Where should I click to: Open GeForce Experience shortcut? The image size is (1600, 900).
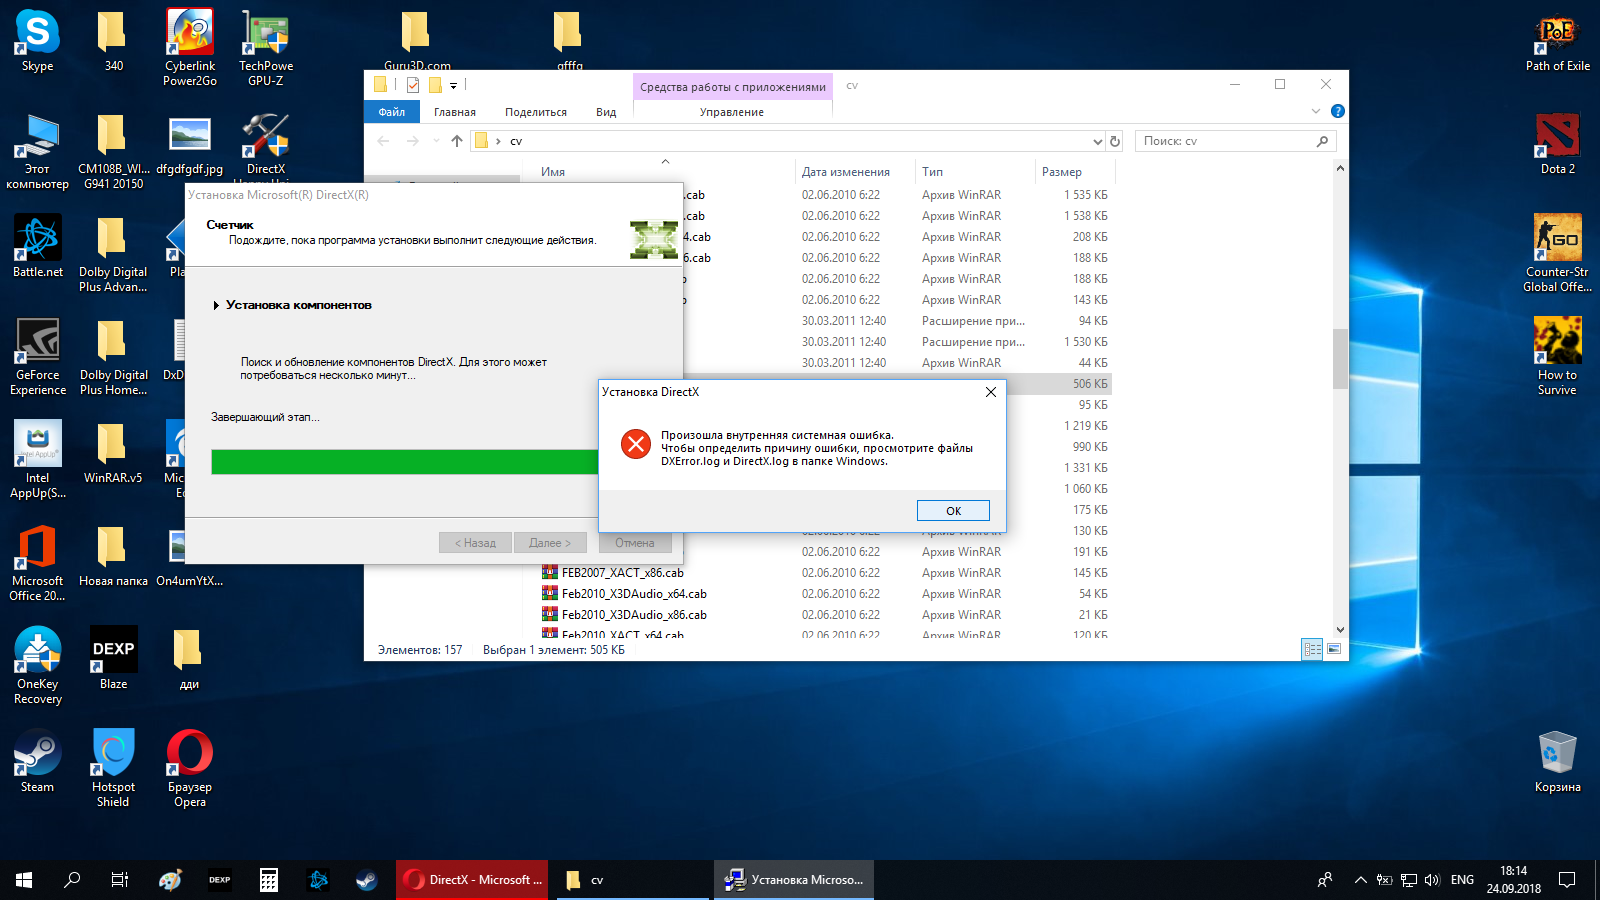(38, 357)
